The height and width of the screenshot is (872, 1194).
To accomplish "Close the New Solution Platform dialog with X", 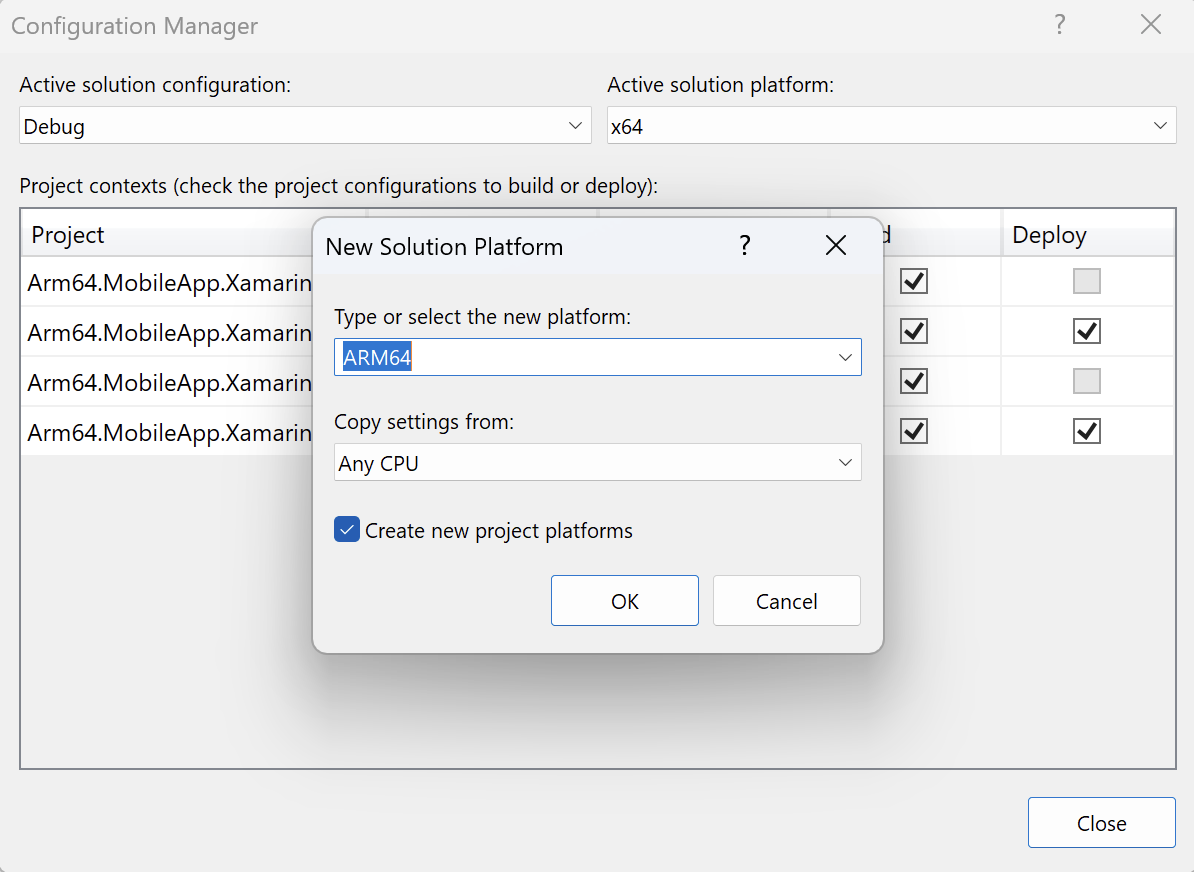I will point(836,246).
